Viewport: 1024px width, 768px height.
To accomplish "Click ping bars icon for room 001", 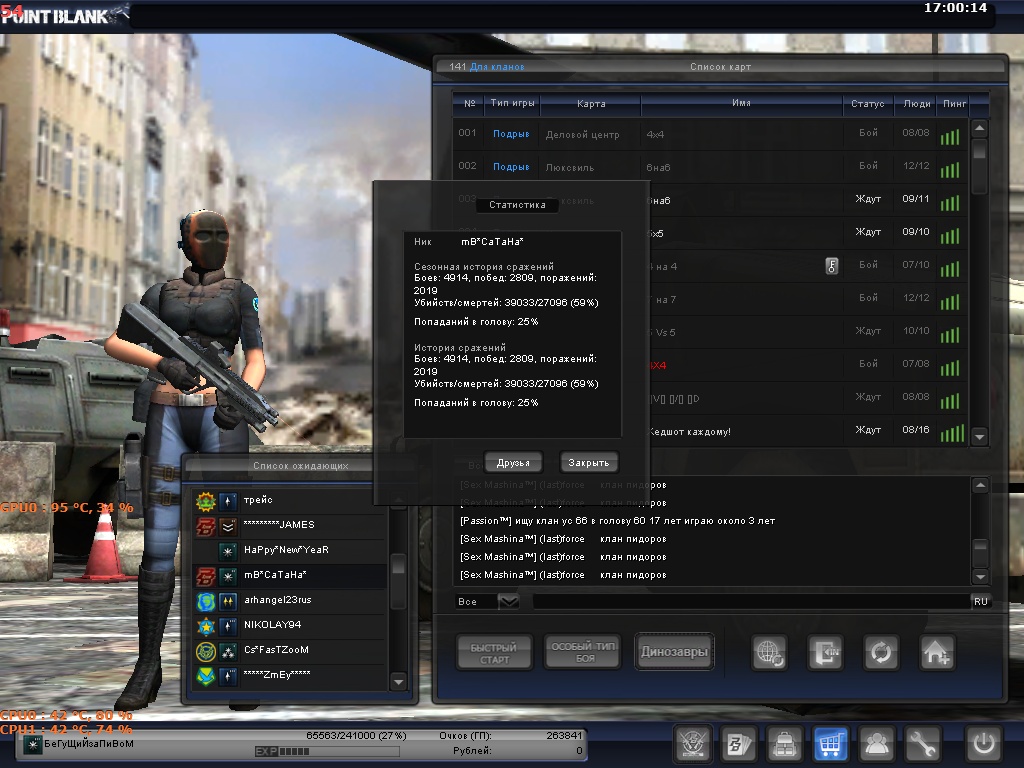I will click(x=950, y=136).
